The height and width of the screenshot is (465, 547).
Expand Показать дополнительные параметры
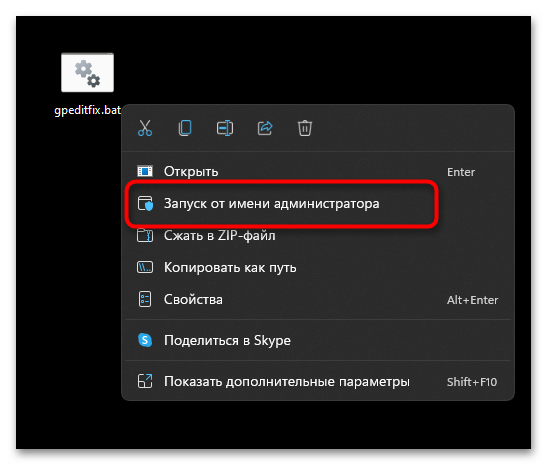point(317,382)
